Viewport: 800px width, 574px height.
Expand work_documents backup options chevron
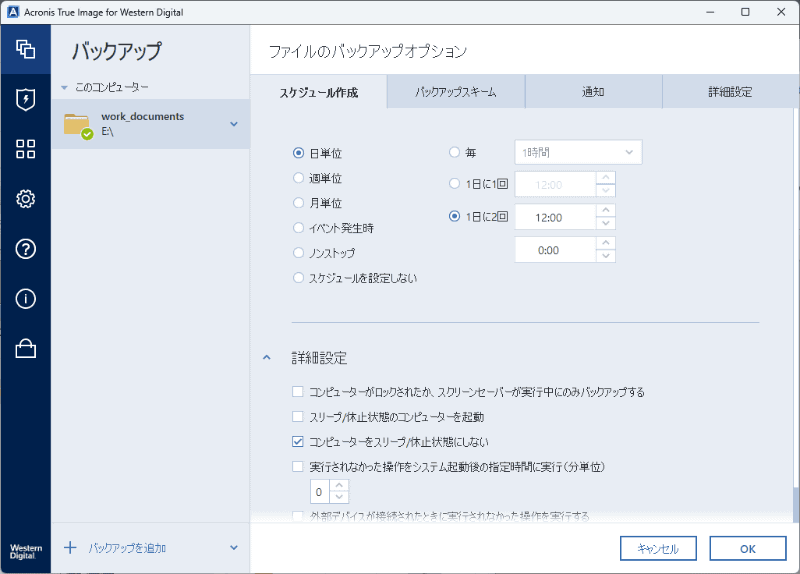pyautogui.click(x=234, y=124)
